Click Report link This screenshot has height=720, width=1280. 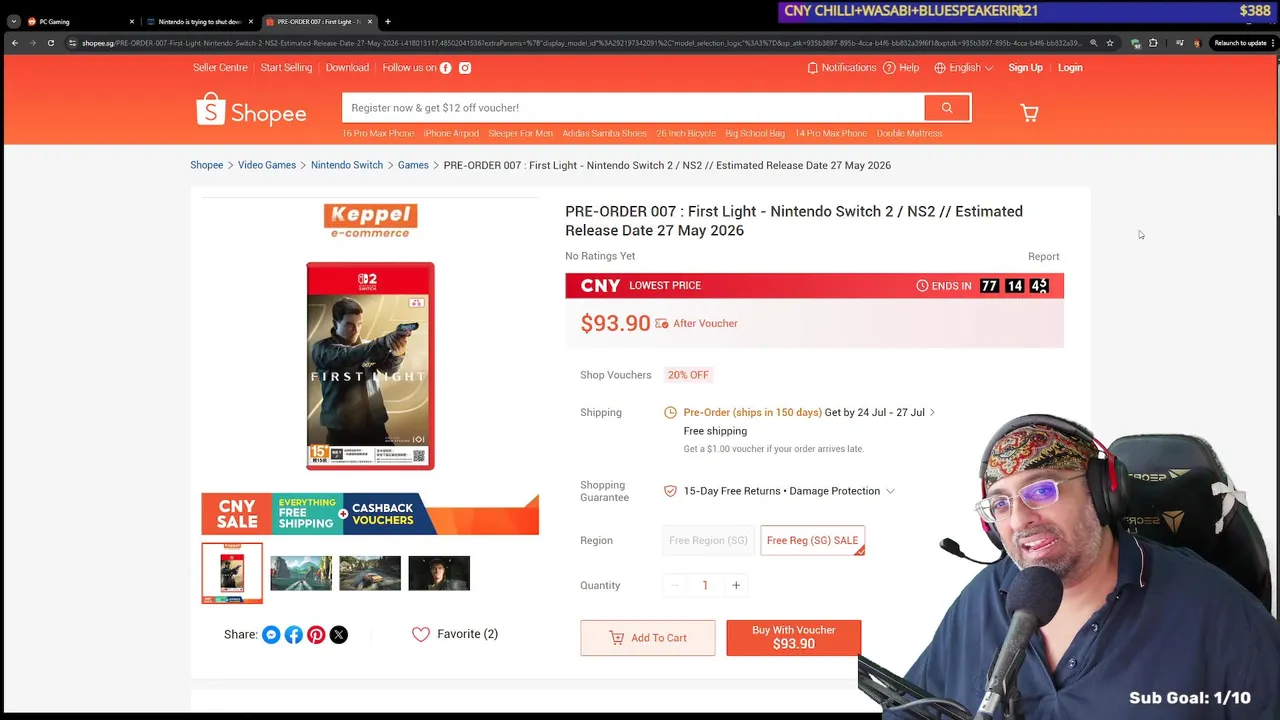pyautogui.click(x=1043, y=257)
